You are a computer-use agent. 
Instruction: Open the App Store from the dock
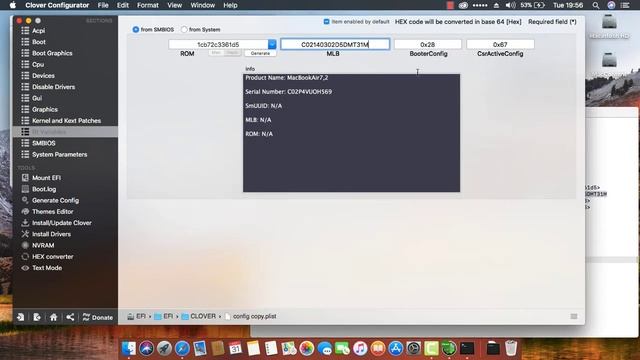coord(396,348)
